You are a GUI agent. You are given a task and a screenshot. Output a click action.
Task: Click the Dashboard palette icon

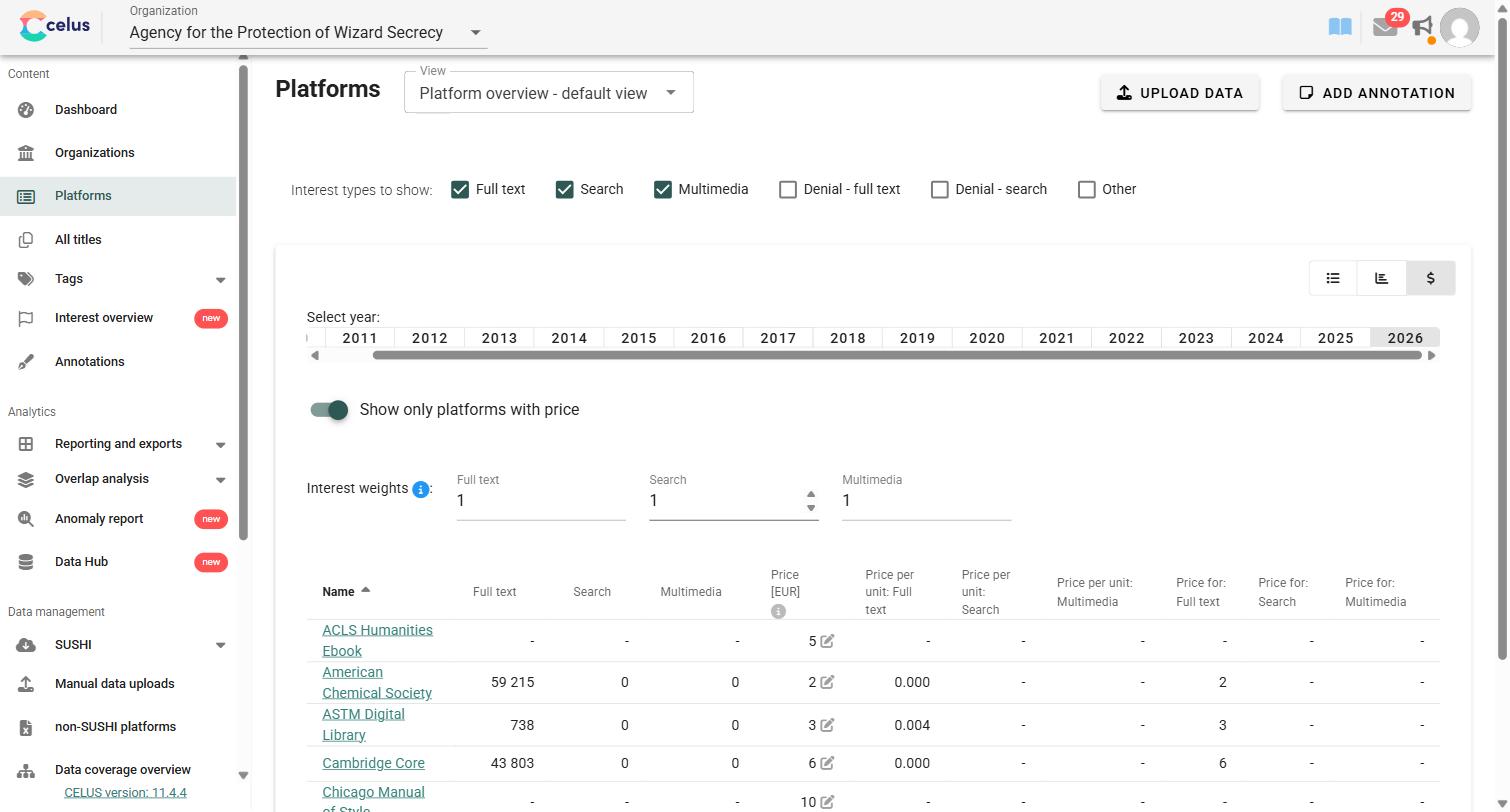coord(26,110)
